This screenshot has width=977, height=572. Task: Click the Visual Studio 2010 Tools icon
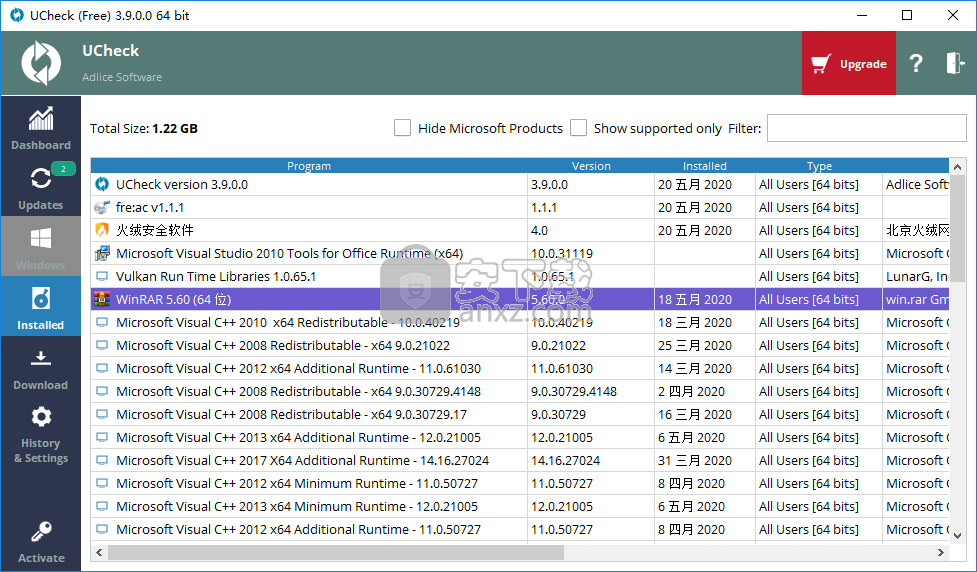[102, 253]
